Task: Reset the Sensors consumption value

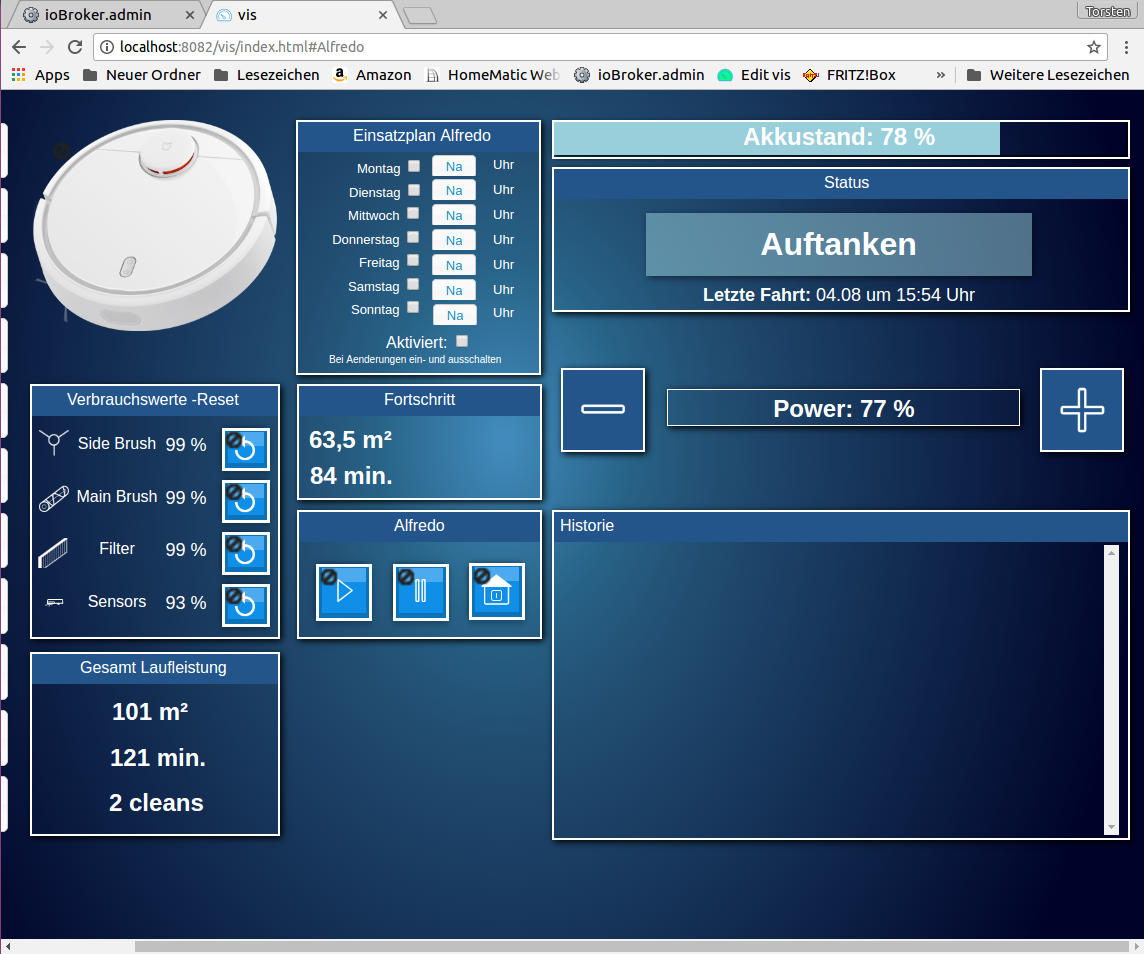Action: click(246, 606)
